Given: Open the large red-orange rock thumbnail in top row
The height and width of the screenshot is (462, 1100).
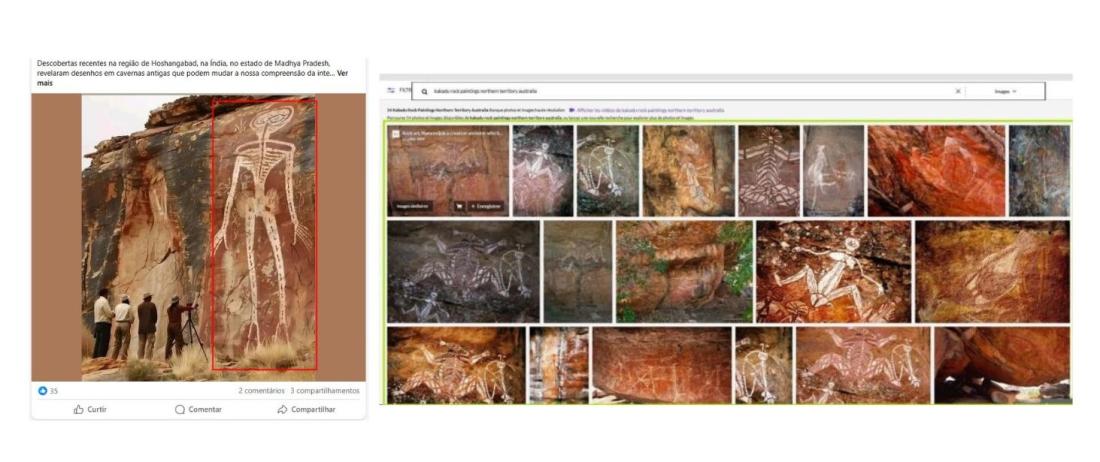Looking at the screenshot, I should tap(937, 170).
